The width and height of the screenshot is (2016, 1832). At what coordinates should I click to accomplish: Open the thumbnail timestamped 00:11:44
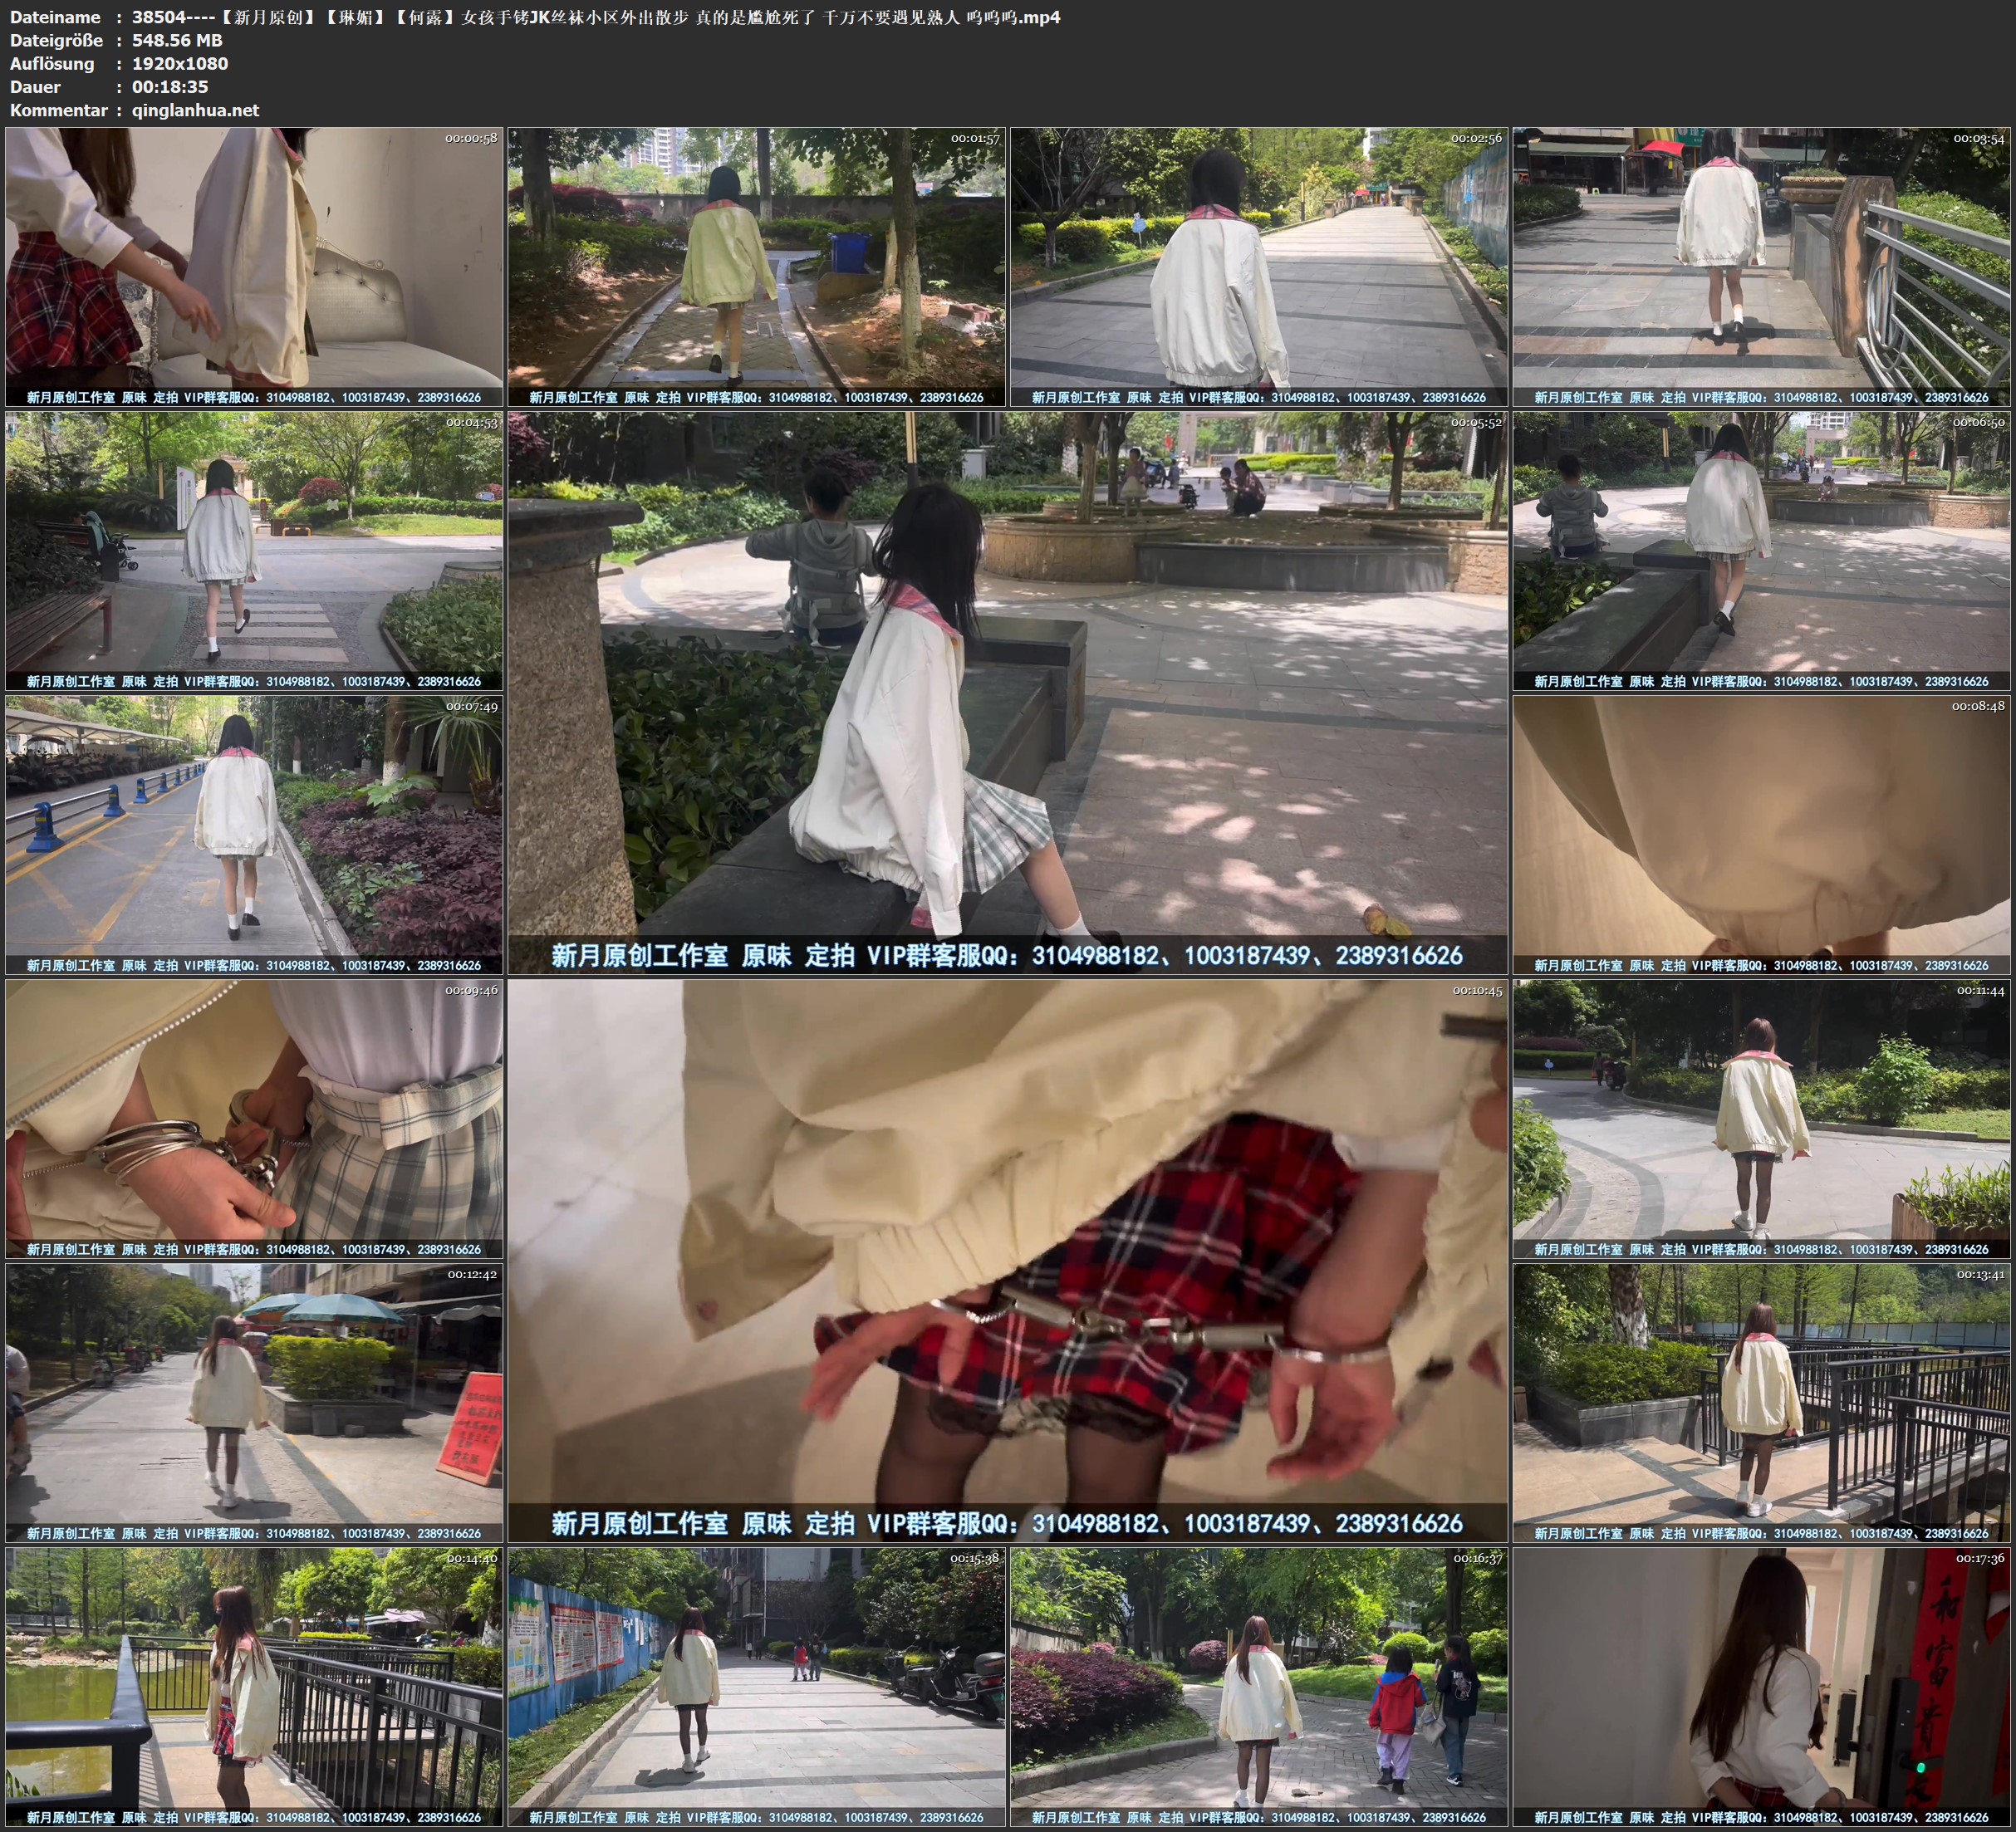pyautogui.click(x=1762, y=1118)
